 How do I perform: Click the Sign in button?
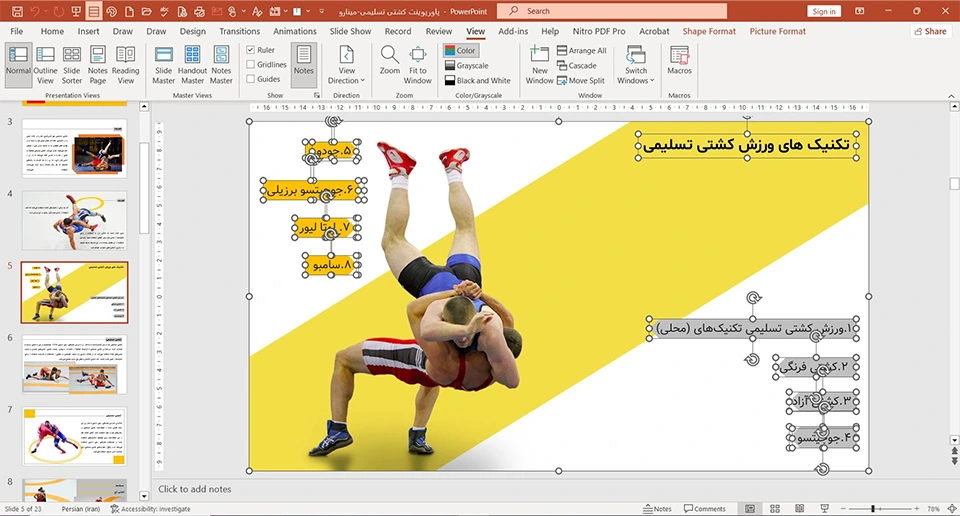[824, 11]
